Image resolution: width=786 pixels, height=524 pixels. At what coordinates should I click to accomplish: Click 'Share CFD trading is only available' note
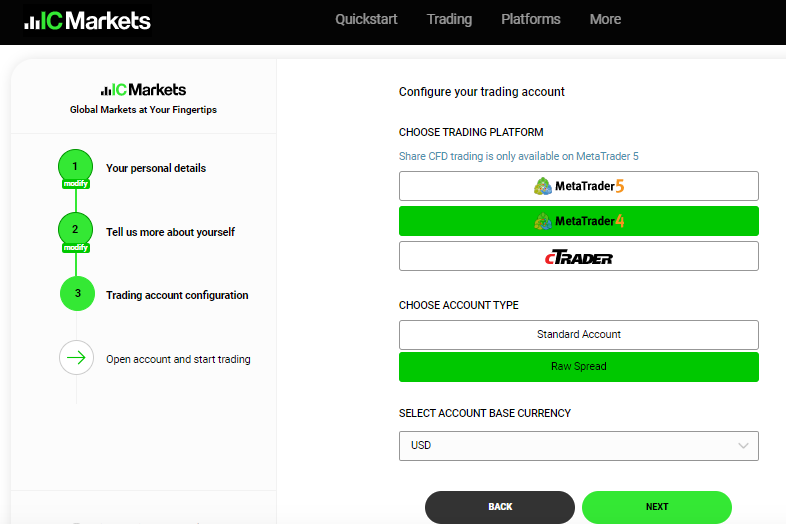[x=518, y=156]
